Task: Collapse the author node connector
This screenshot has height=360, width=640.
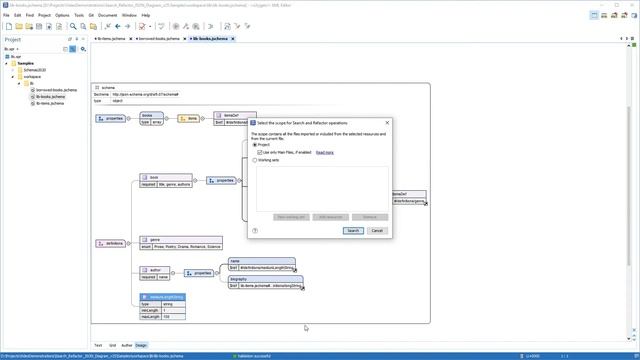Action: pyautogui.click(x=173, y=273)
